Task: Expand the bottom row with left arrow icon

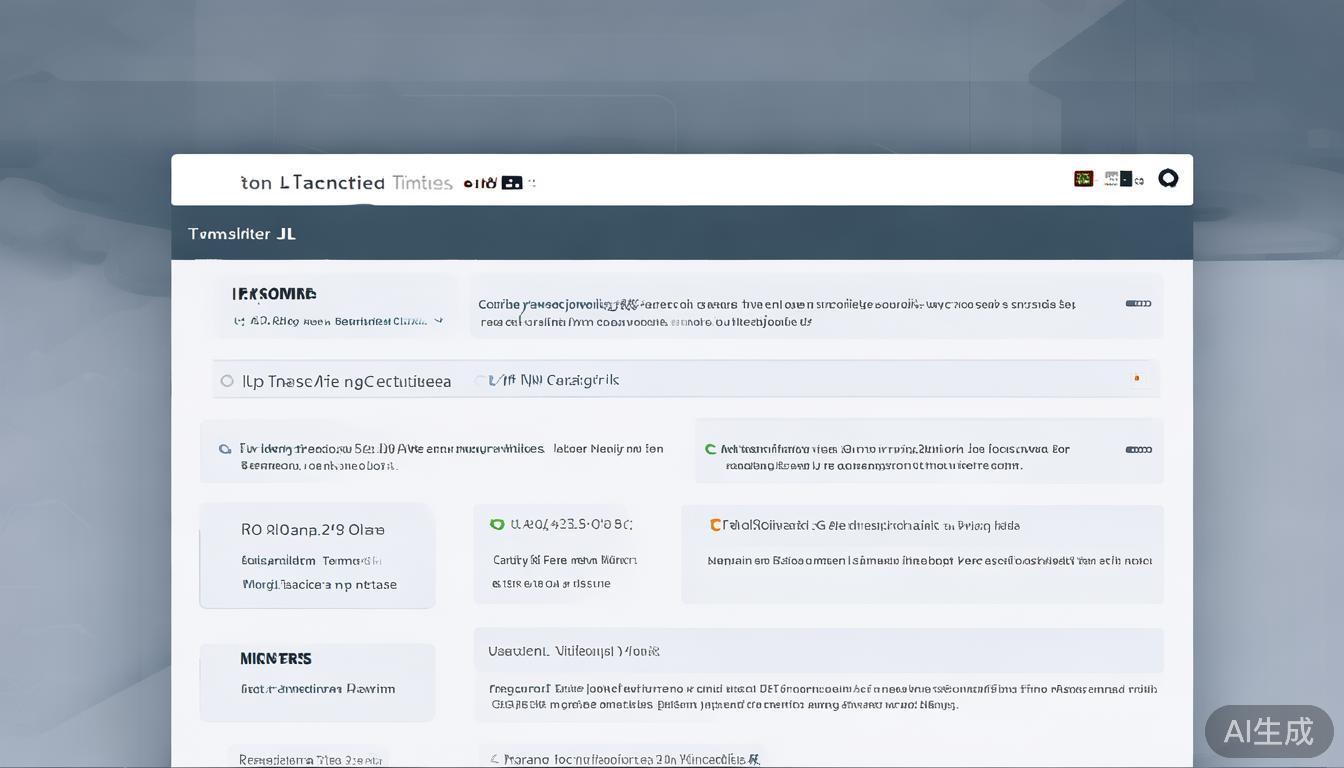Action: click(494, 759)
